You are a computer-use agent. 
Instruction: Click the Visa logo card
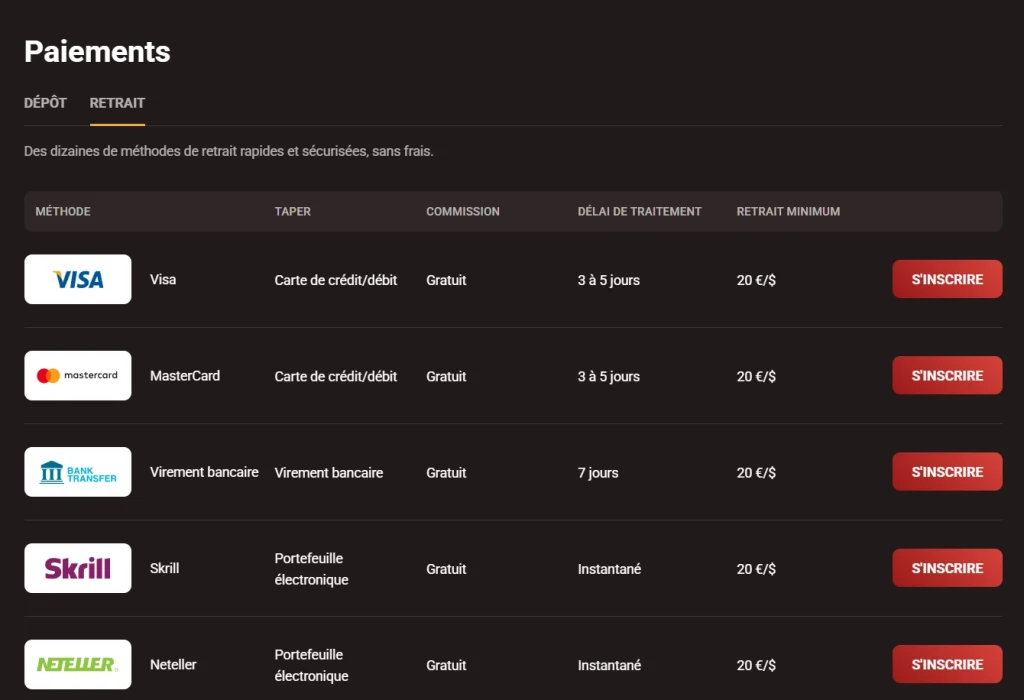pos(78,279)
